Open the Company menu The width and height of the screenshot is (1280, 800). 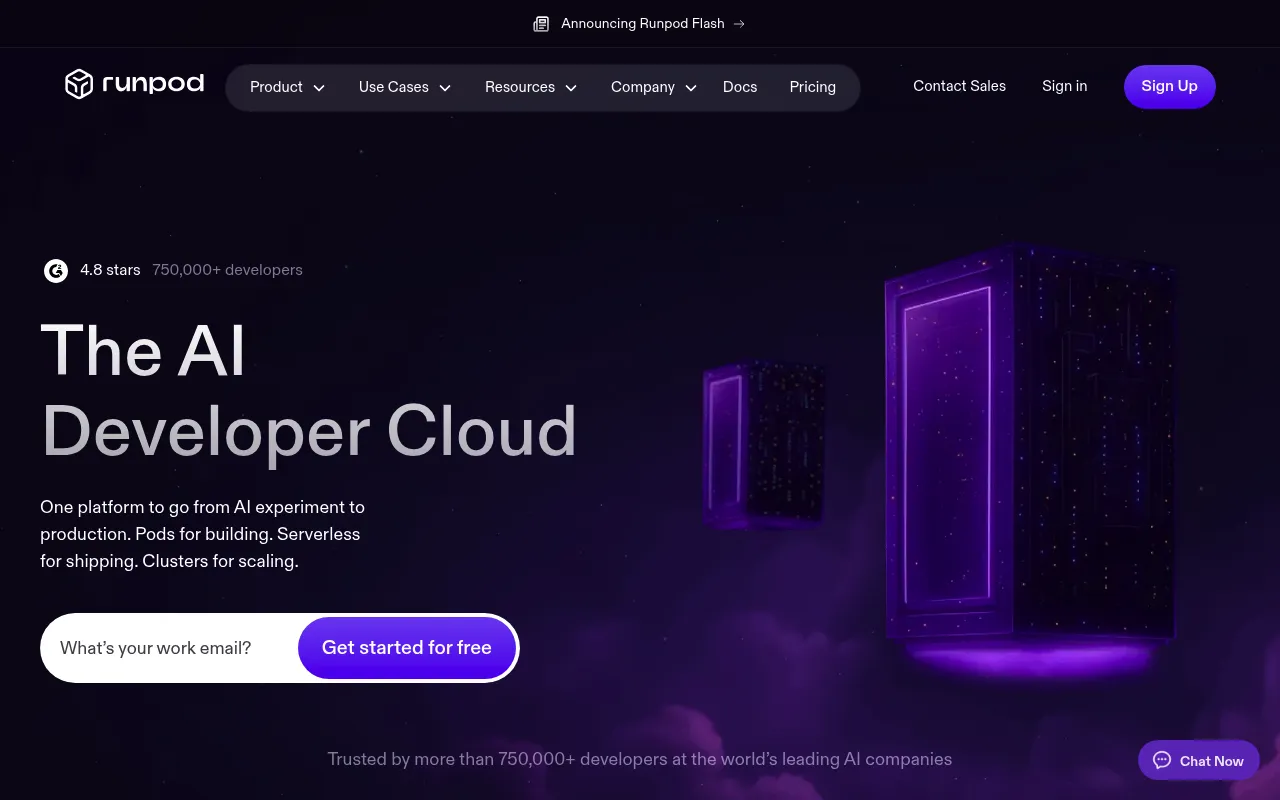tap(654, 87)
